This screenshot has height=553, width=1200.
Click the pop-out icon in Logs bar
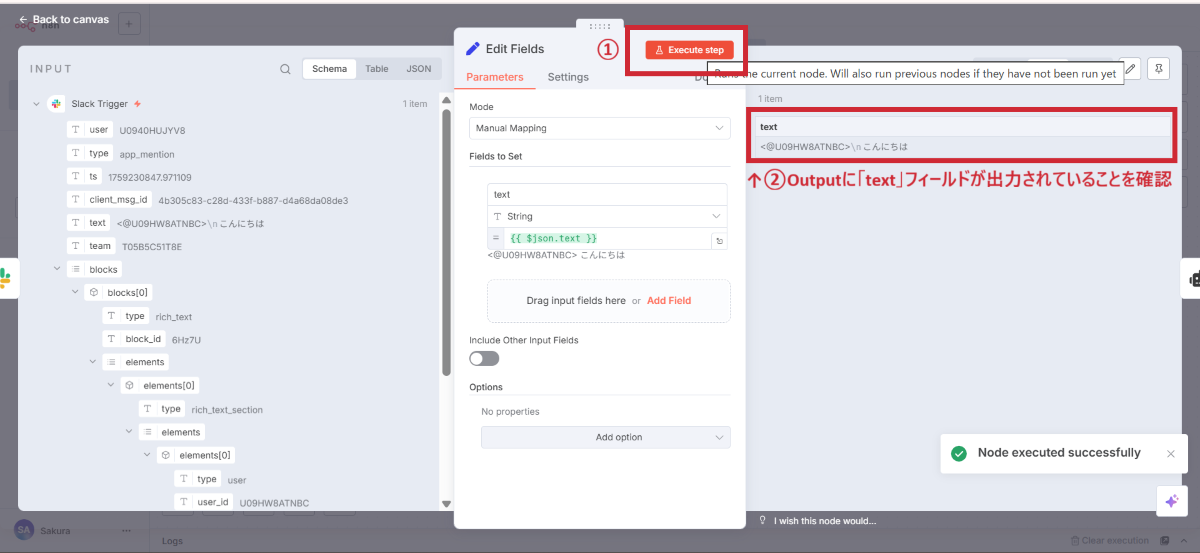[1166, 541]
